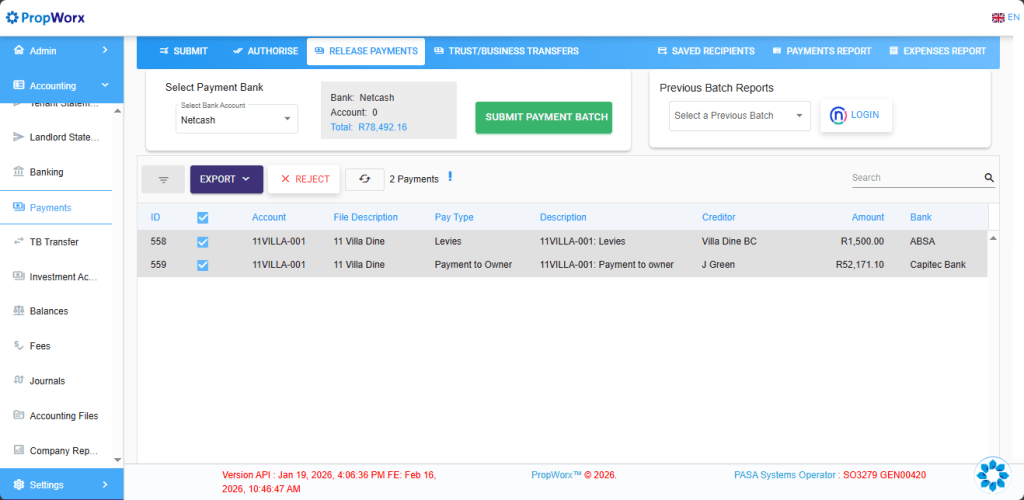Click the search magnifier icon
1024x500 pixels.
coord(989,178)
